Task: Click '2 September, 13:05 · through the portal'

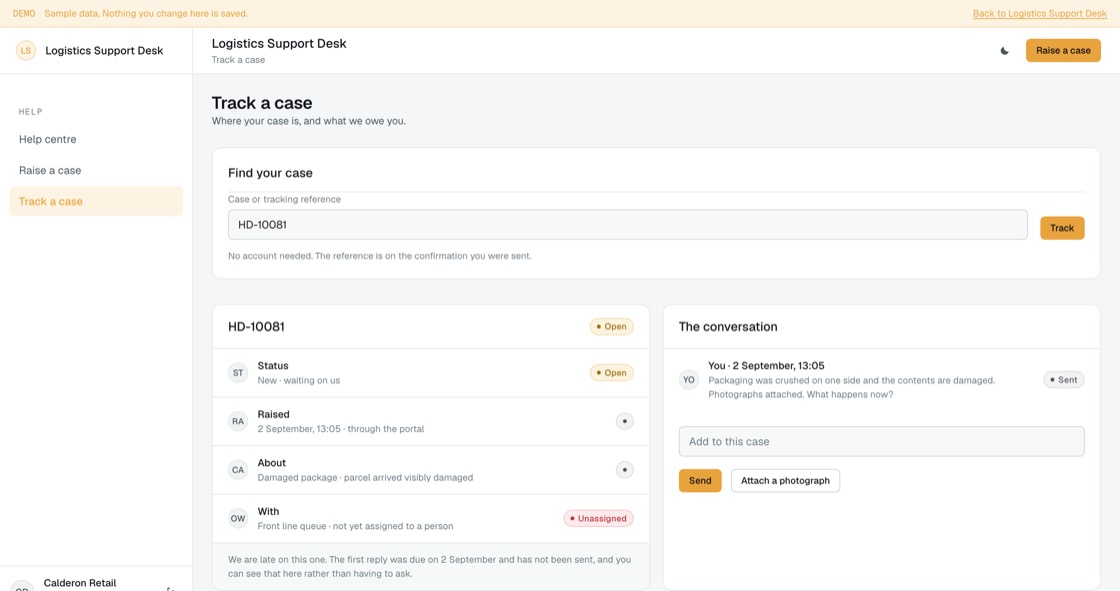Action: click(341, 429)
